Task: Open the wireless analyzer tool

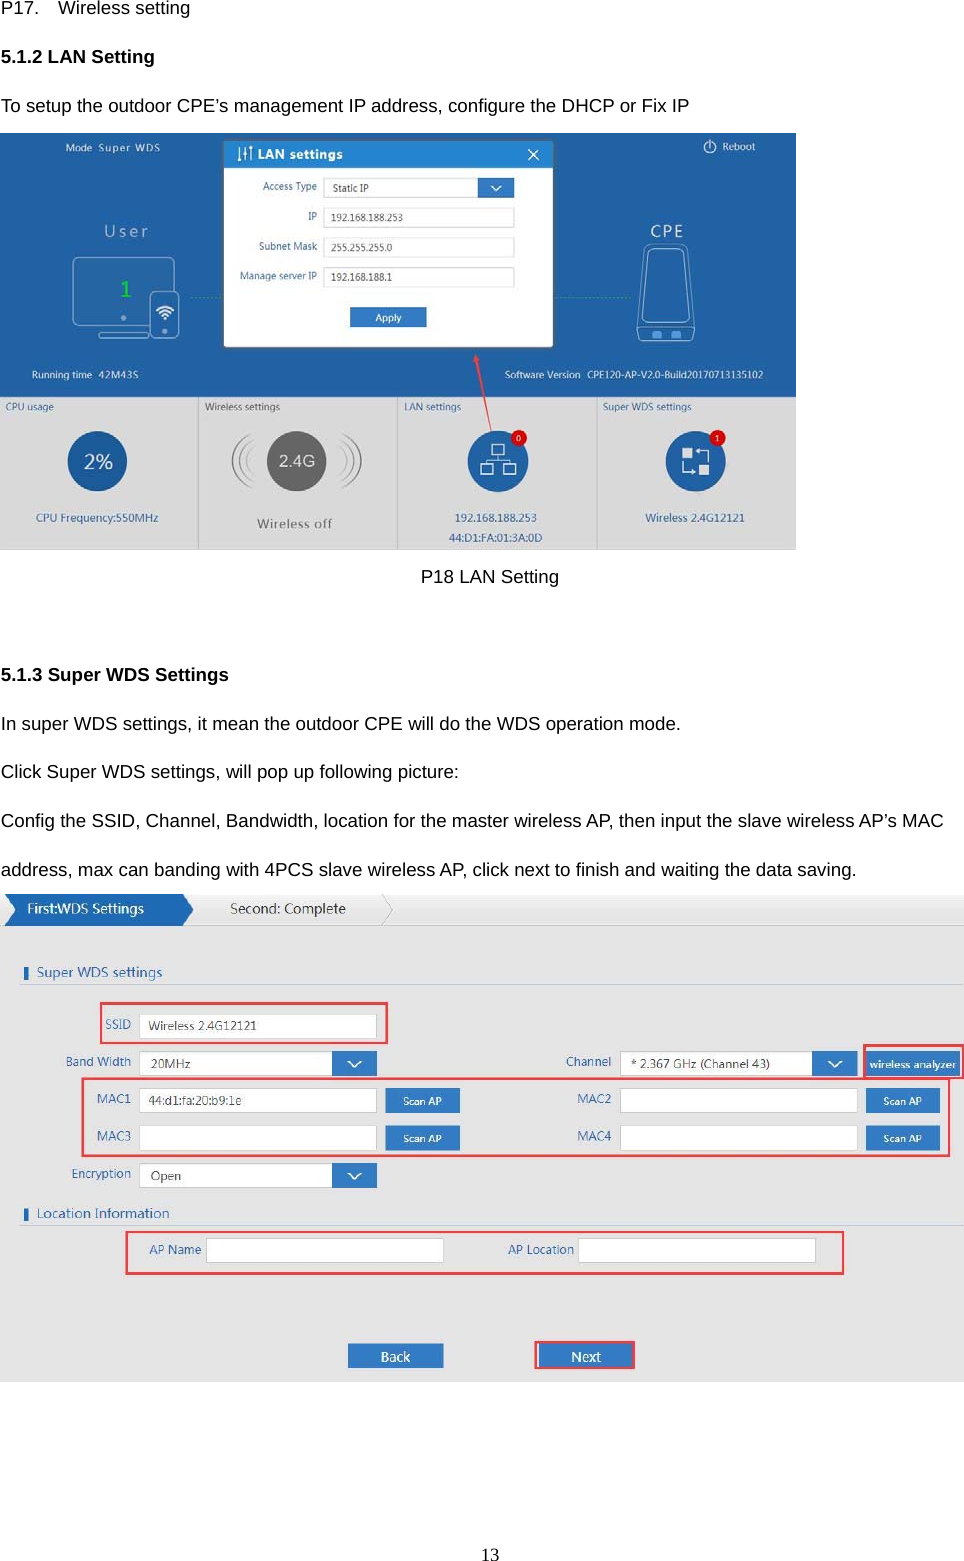Action: coord(911,1063)
